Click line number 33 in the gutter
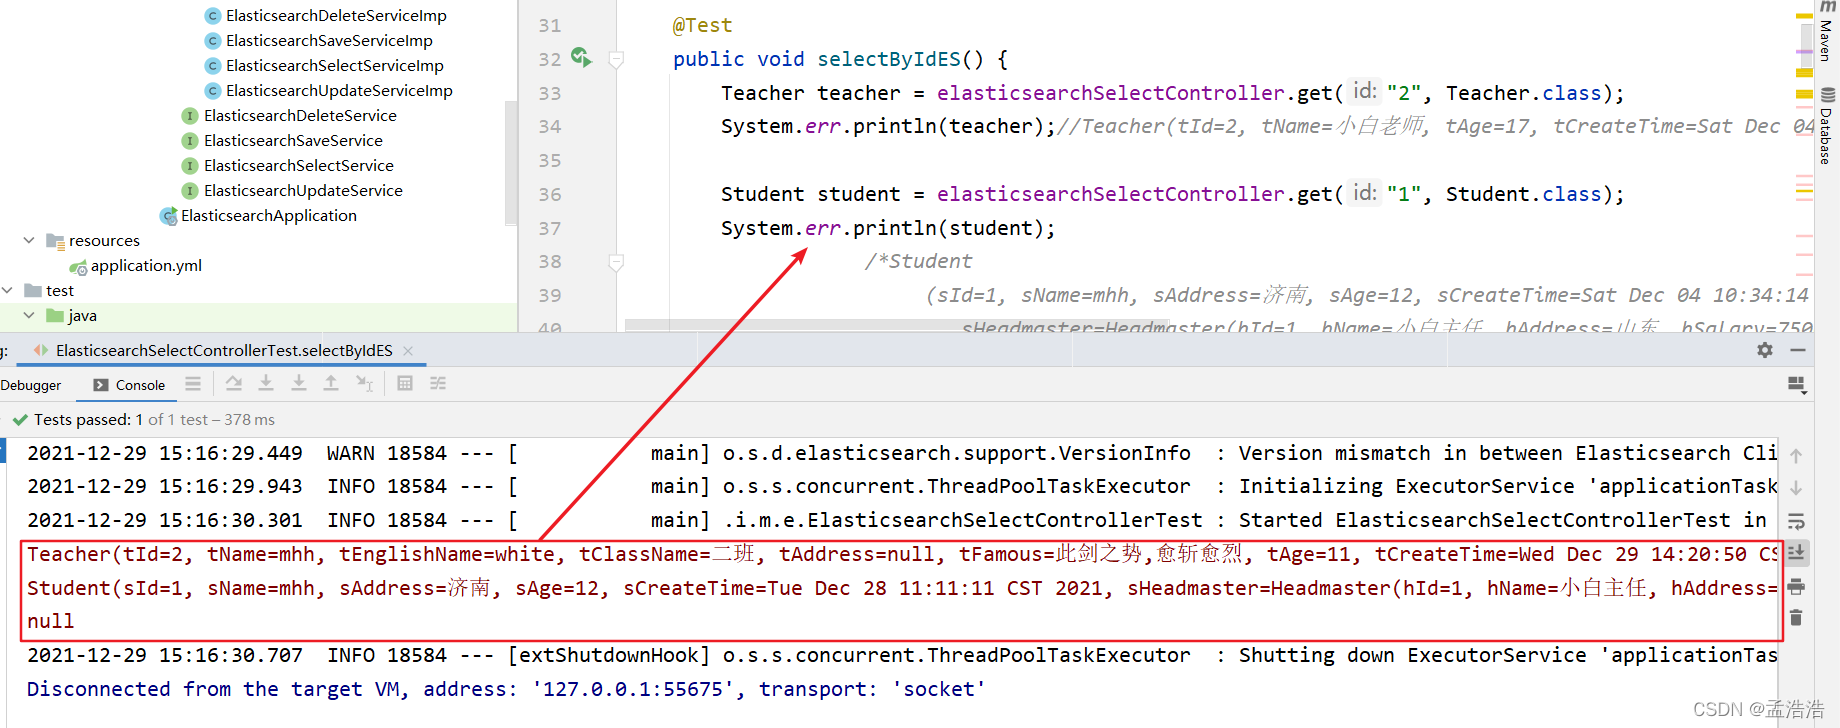Viewport: 1840px width, 728px height. pyautogui.click(x=550, y=93)
